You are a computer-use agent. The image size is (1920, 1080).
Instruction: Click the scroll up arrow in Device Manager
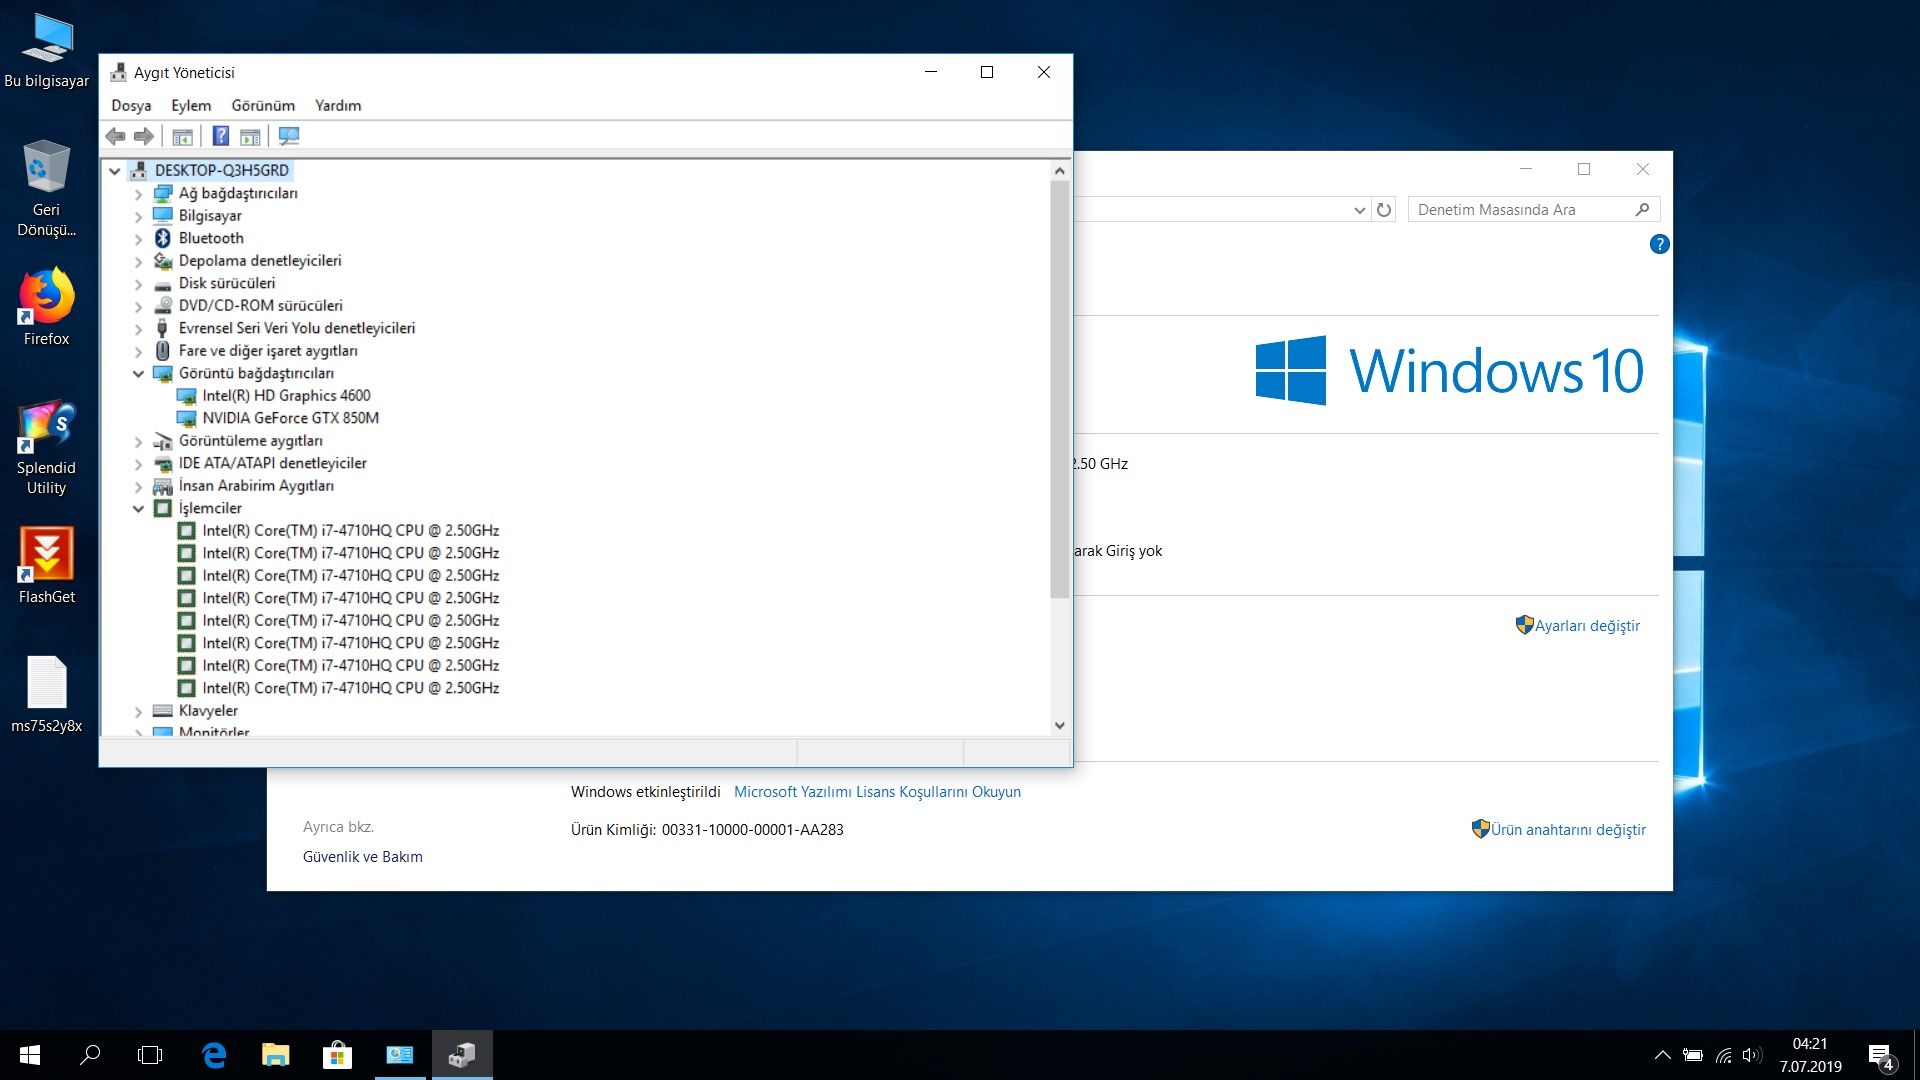pos(1059,171)
